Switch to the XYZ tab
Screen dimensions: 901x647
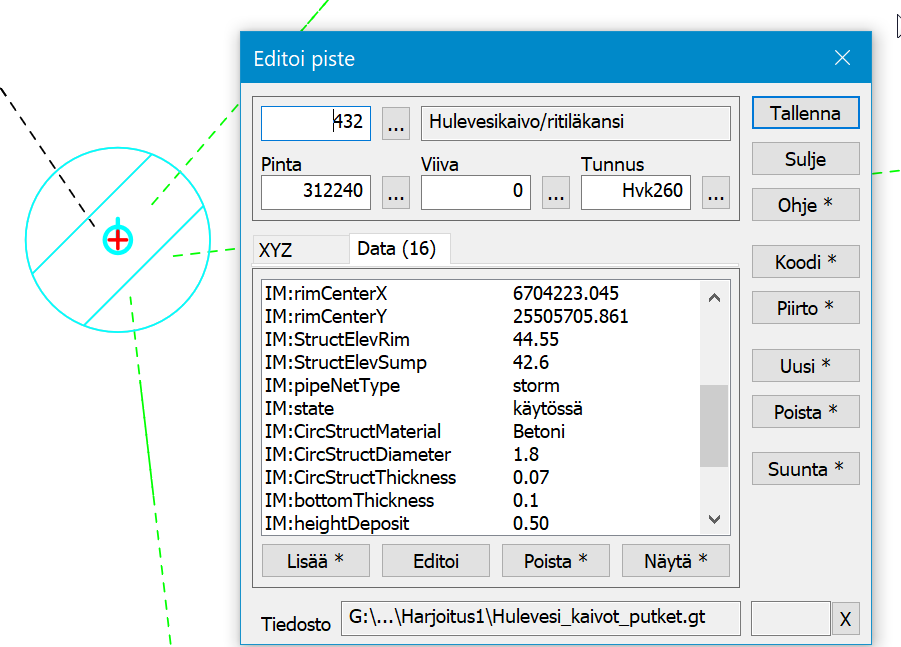275,250
